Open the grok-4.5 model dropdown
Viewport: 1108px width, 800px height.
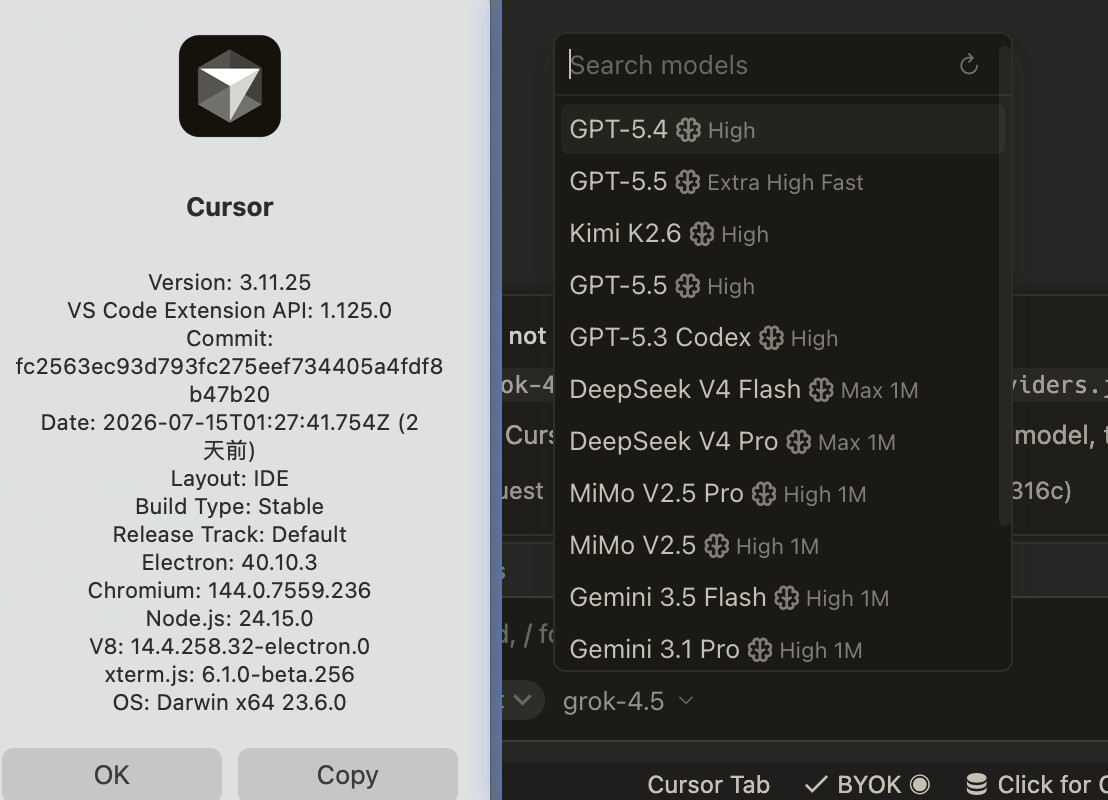tap(627, 701)
